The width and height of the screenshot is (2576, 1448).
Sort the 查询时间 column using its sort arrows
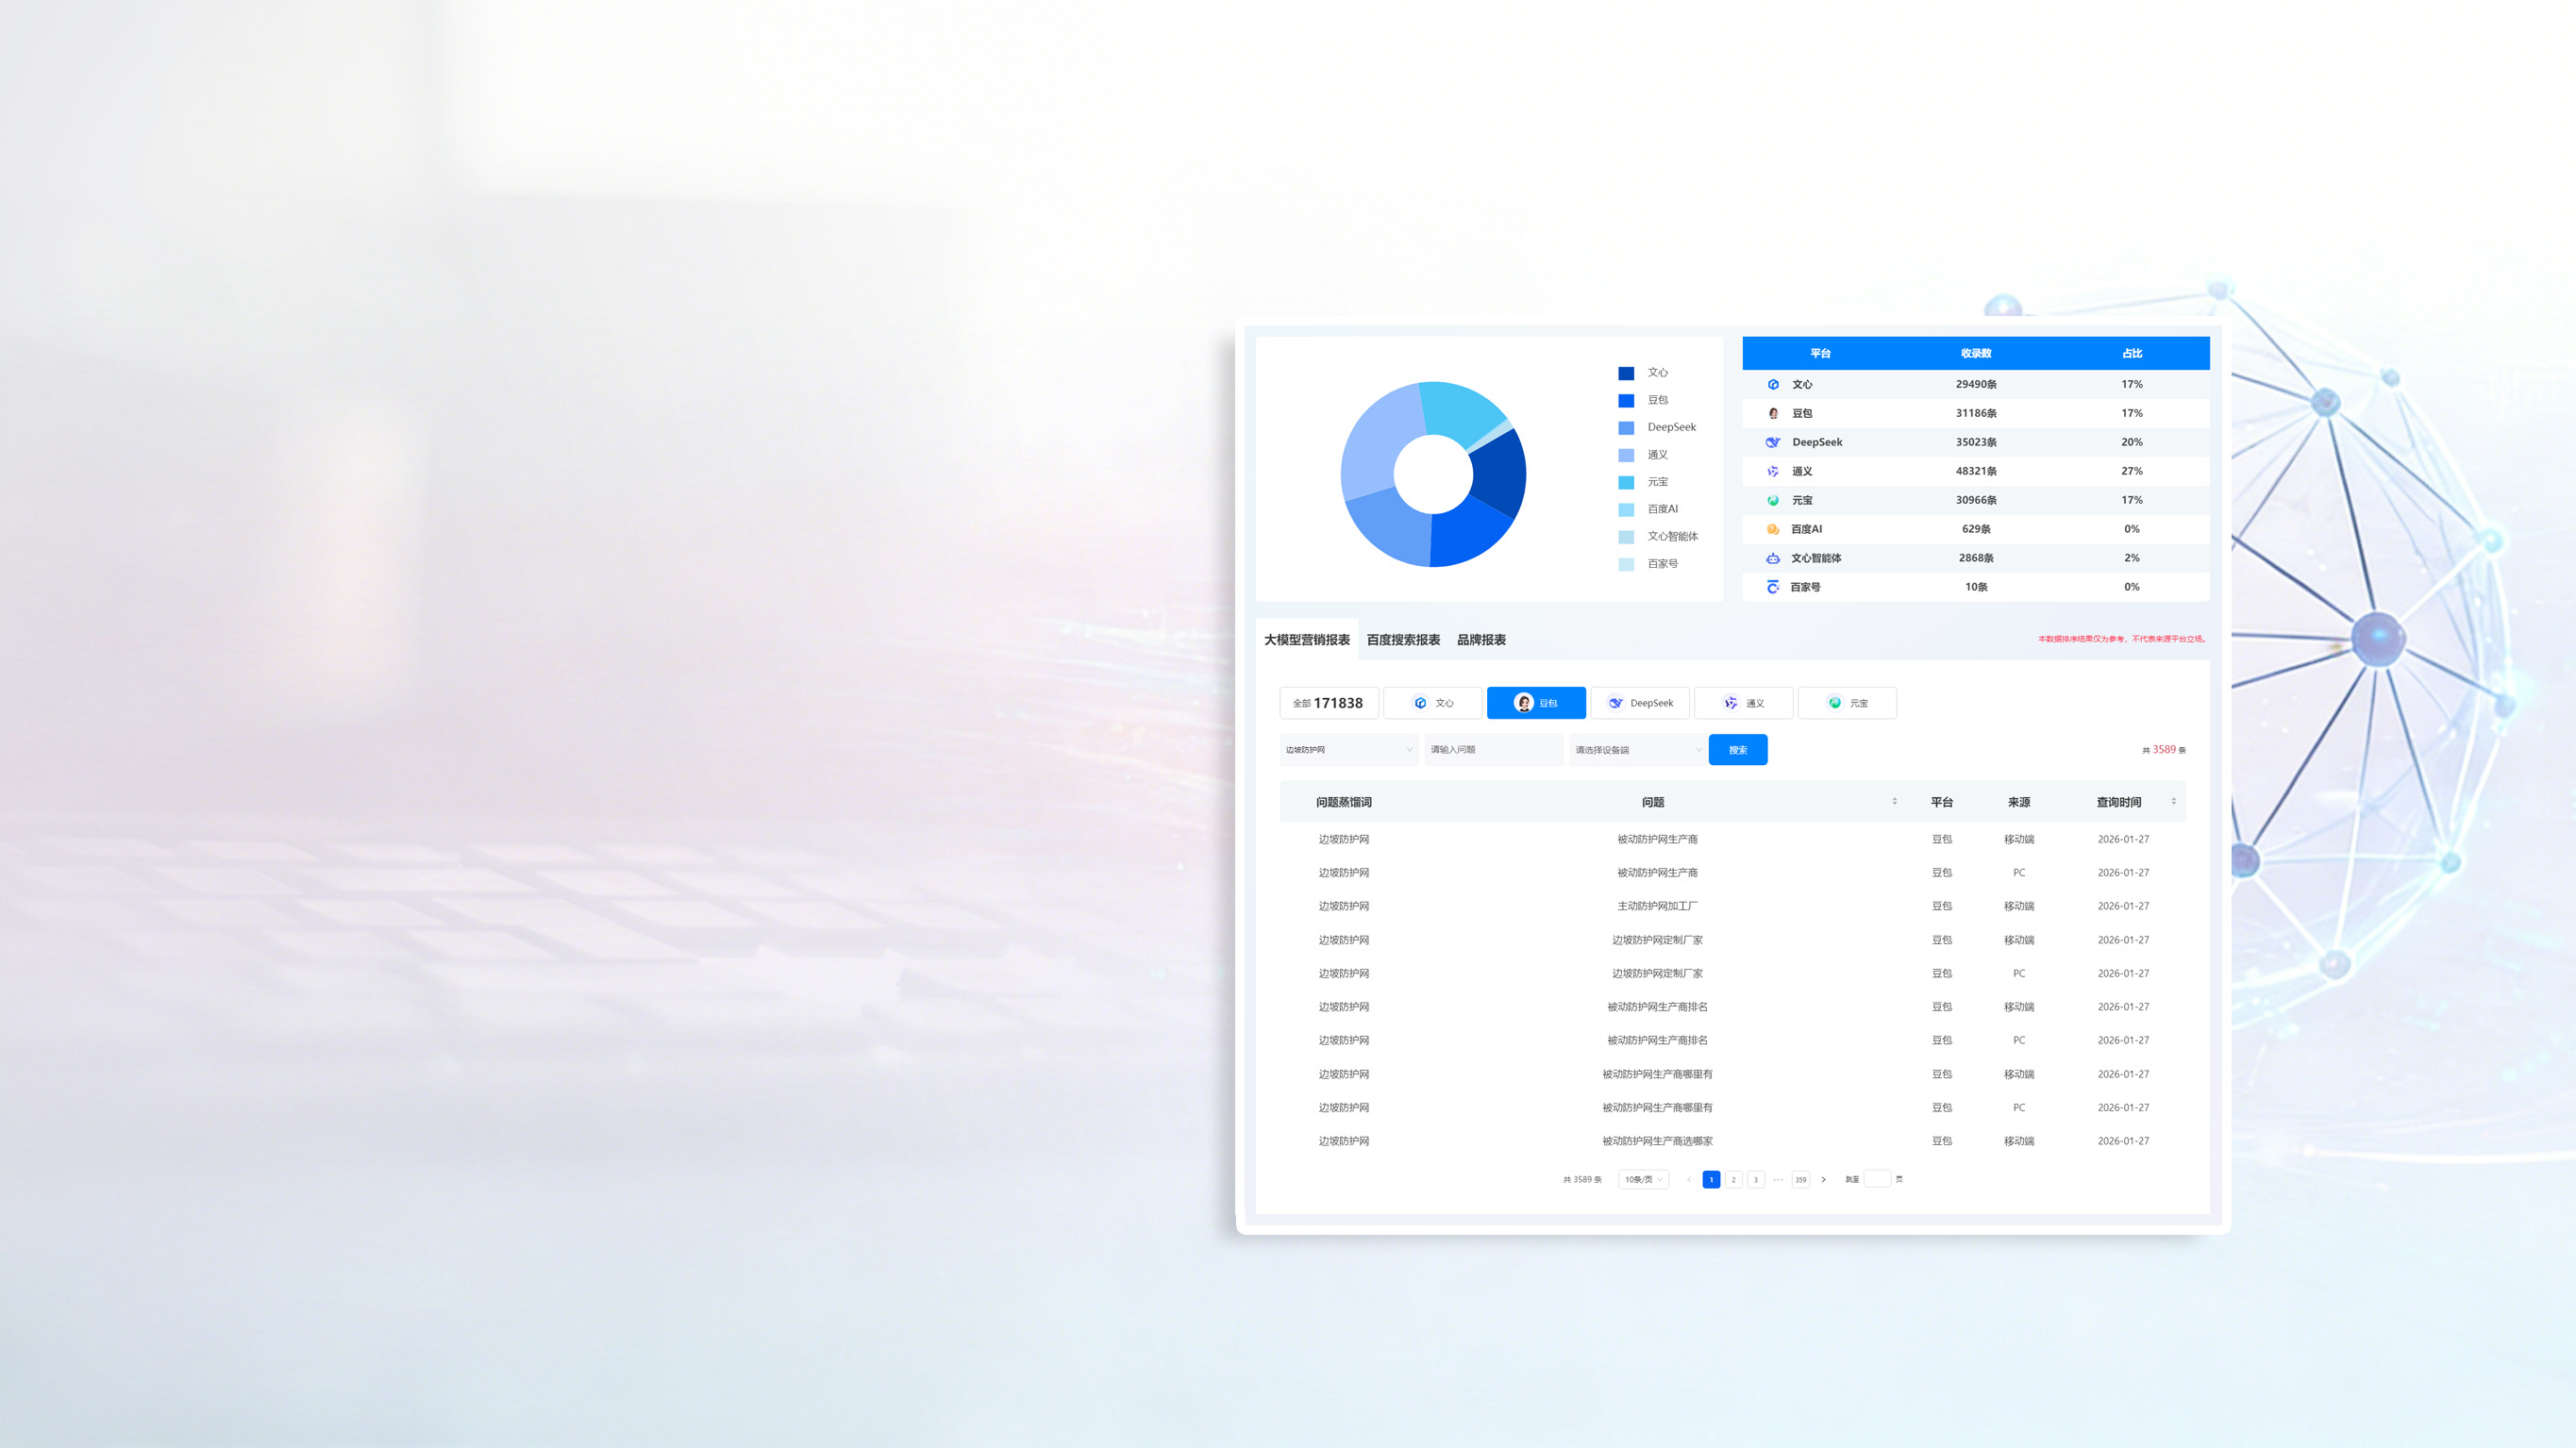click(2173, 802)
